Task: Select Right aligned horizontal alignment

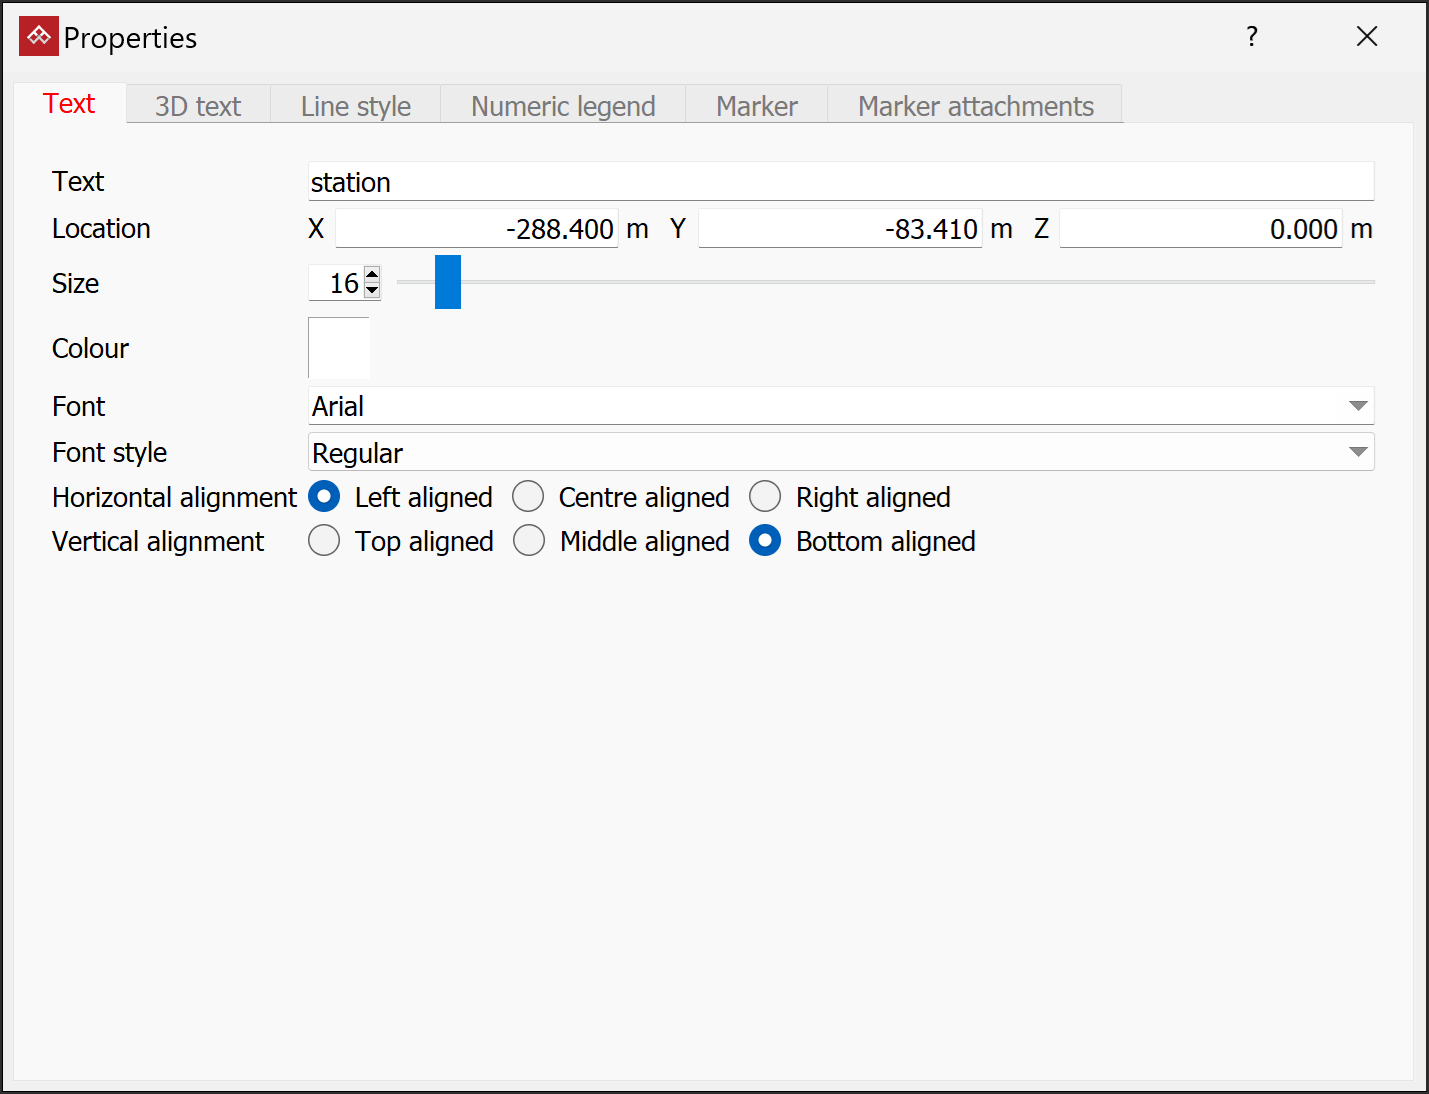Action: pyautogui.click(x=765, y=497)
